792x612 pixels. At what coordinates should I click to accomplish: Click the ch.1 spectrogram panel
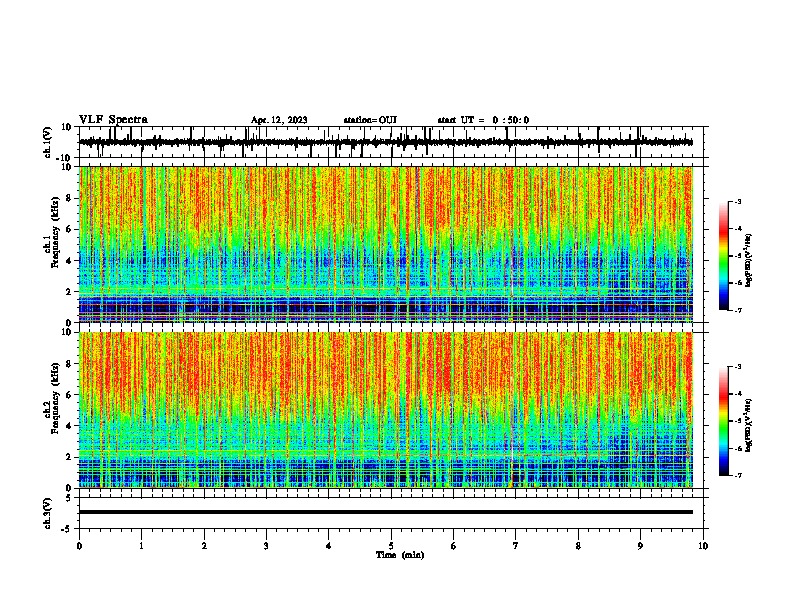[385, 244]
